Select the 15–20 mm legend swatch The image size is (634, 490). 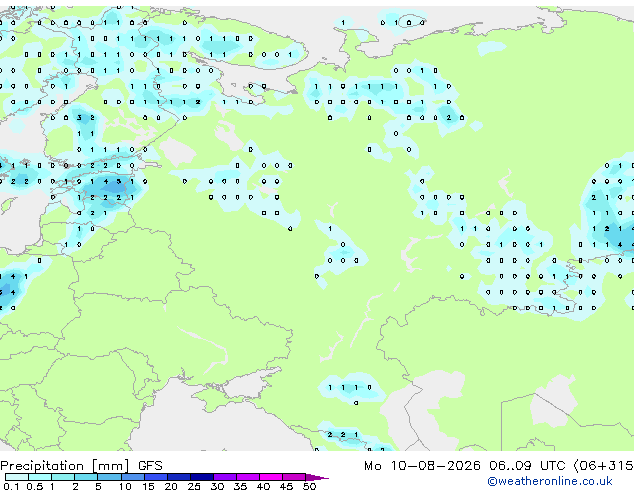156,477
